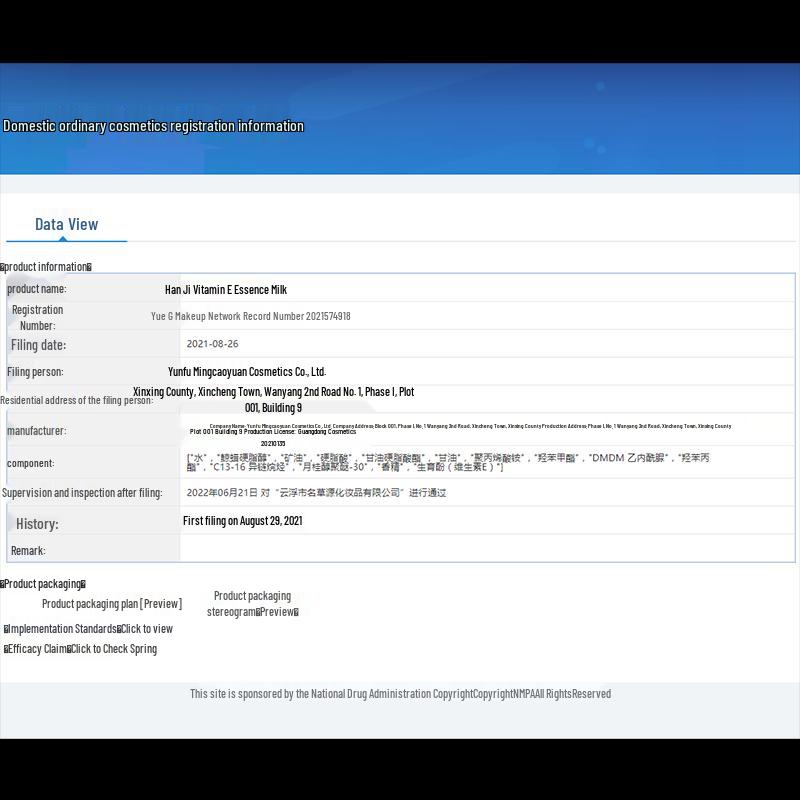Image resolution: width=800 pixels, height=800 pixels.
Task: Click the component ingredient list
Action: tap(447, 462)
